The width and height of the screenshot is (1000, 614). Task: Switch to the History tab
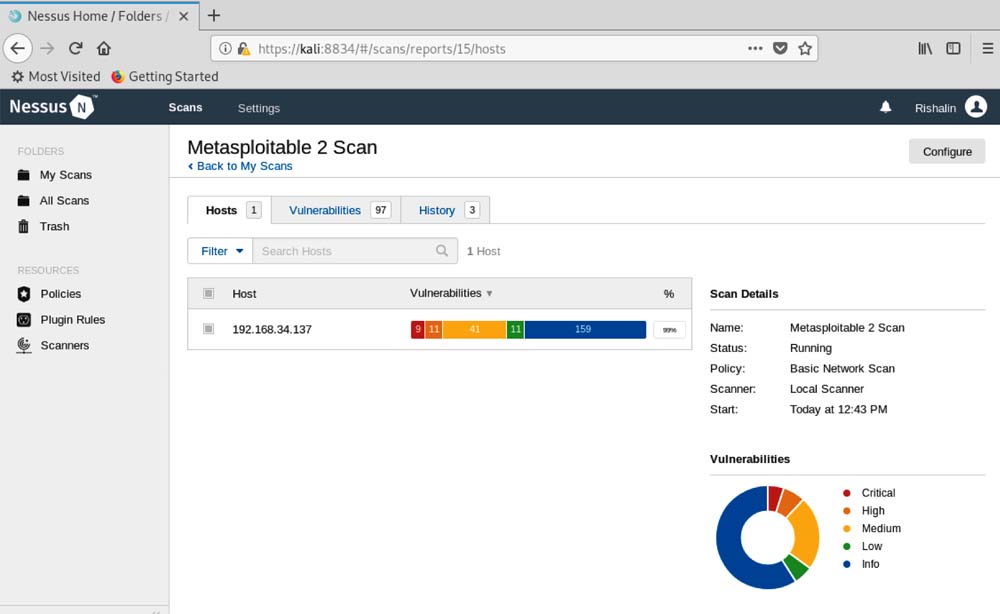click(445, 210)
